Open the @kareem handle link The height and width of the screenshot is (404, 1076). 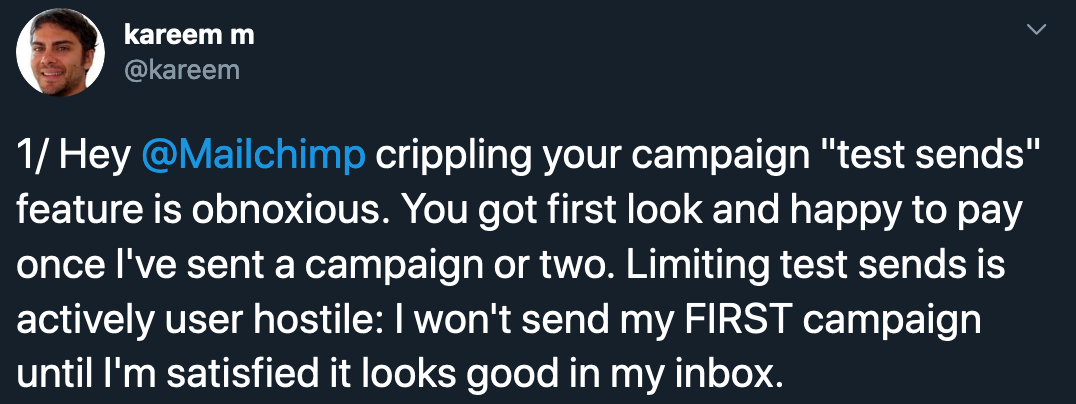(182, 70)
